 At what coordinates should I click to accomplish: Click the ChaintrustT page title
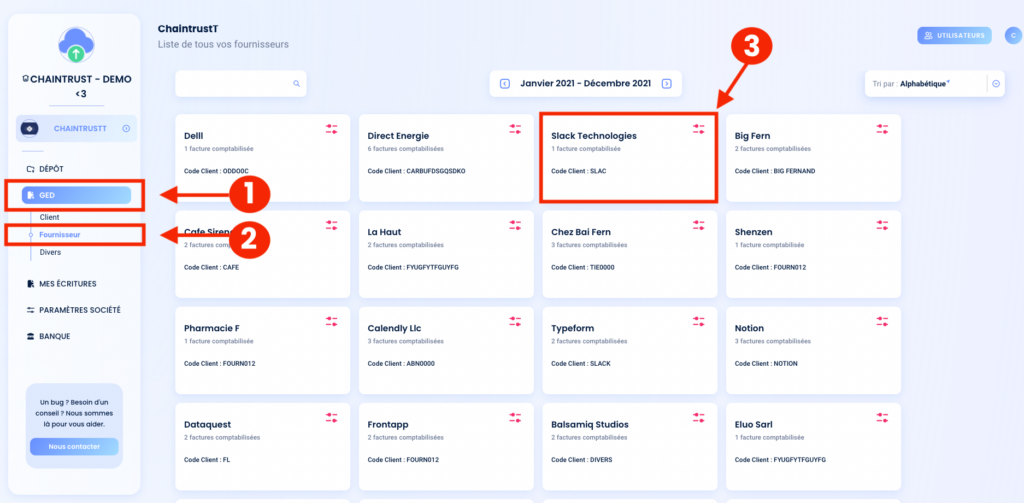click(188, 29)
